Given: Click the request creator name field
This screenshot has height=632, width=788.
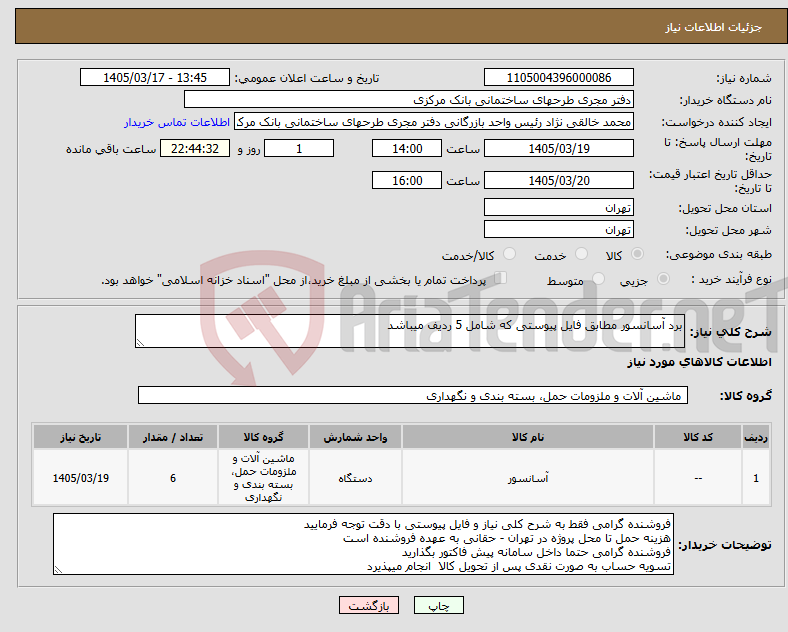Looking at the screenshot, I should 434,122.
